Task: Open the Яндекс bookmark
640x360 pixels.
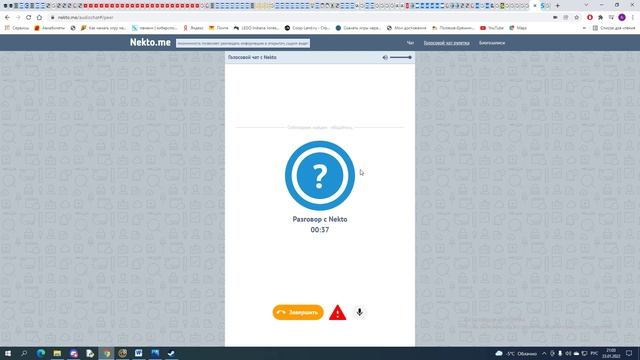Action: point(193,28)
